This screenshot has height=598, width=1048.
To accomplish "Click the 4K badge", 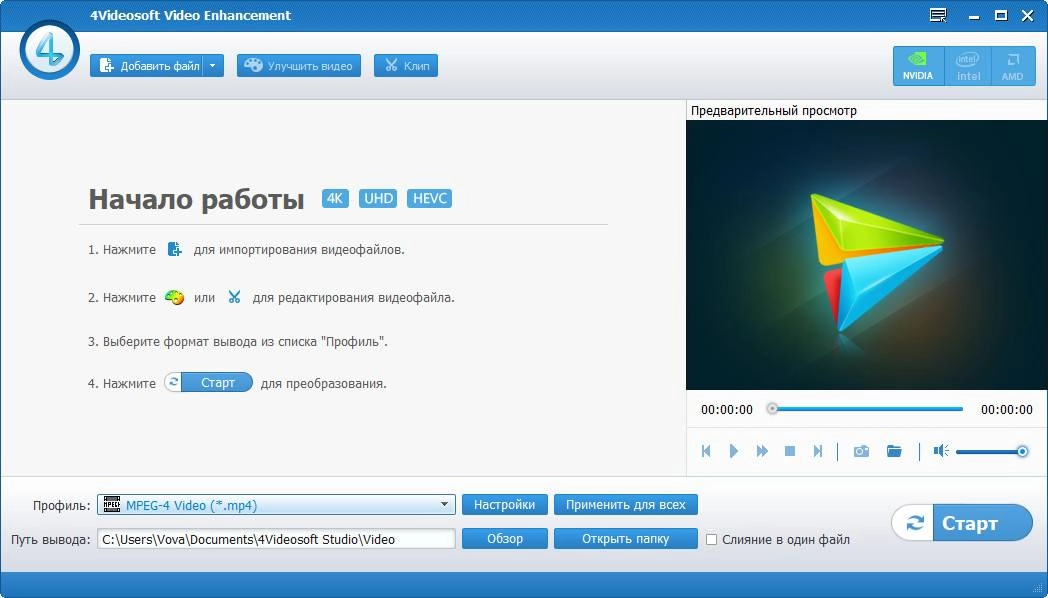I will pyautogui.click(x=336, y=198).
